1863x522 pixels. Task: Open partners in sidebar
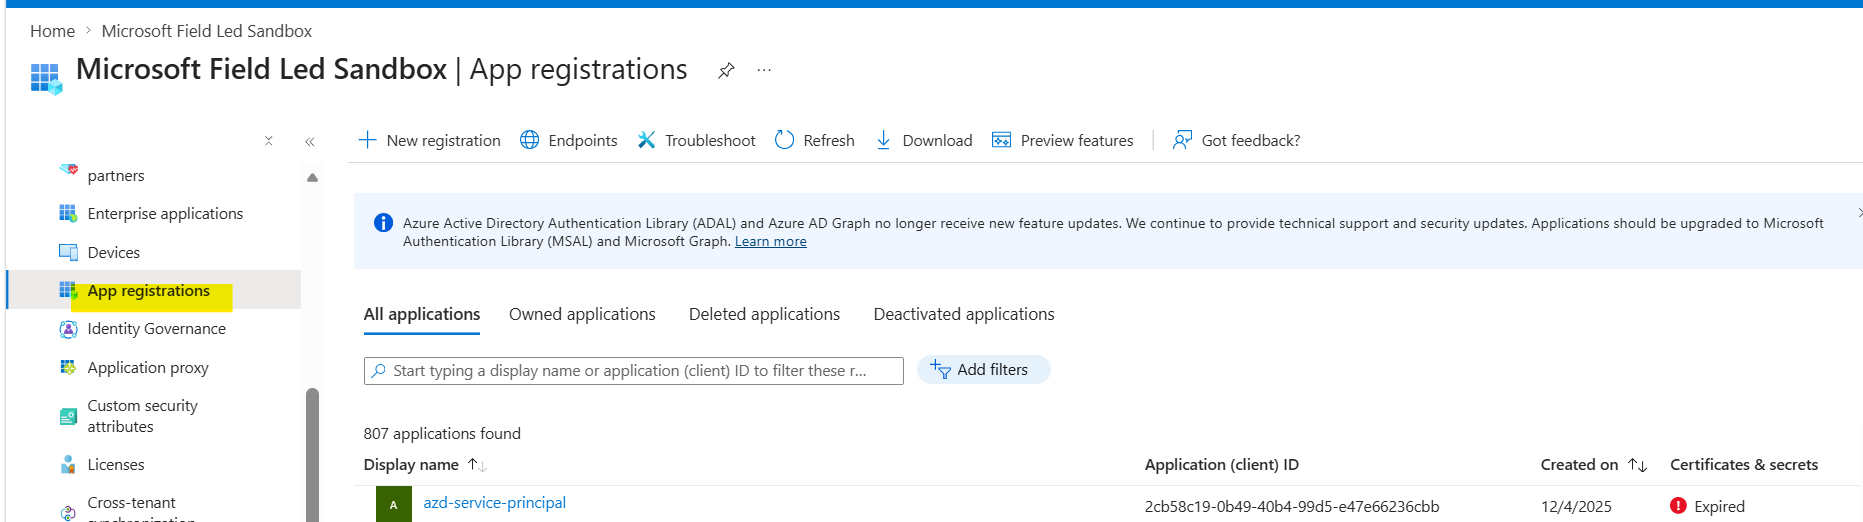[116, 176]
